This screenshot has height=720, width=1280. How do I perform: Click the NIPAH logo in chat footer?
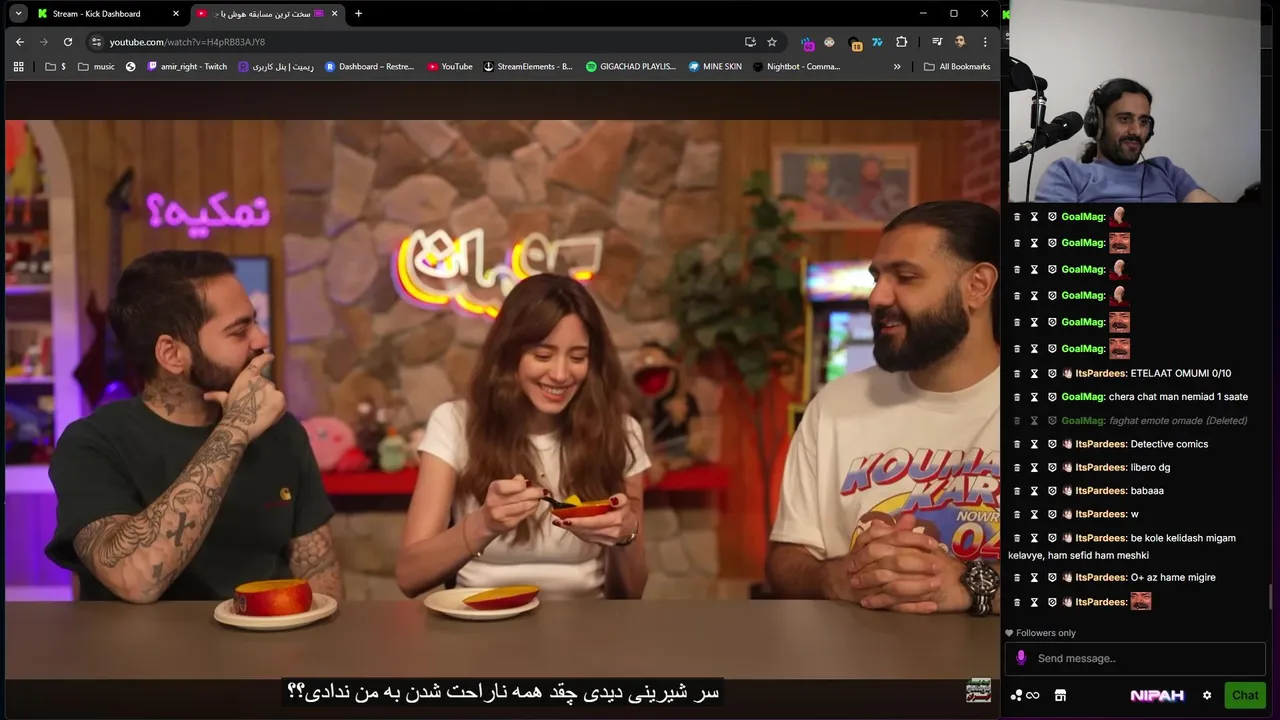click(x=1157, y=695)
